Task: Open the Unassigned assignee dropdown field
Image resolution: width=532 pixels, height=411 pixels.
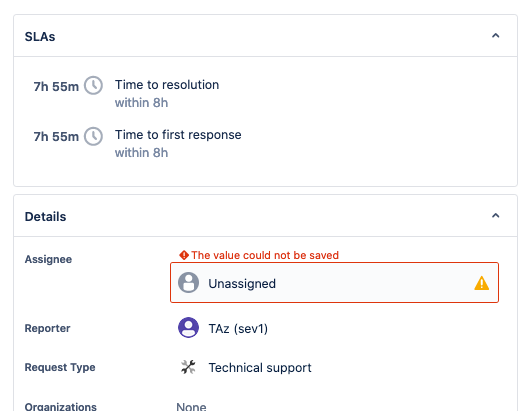Action: click(334, 282)
